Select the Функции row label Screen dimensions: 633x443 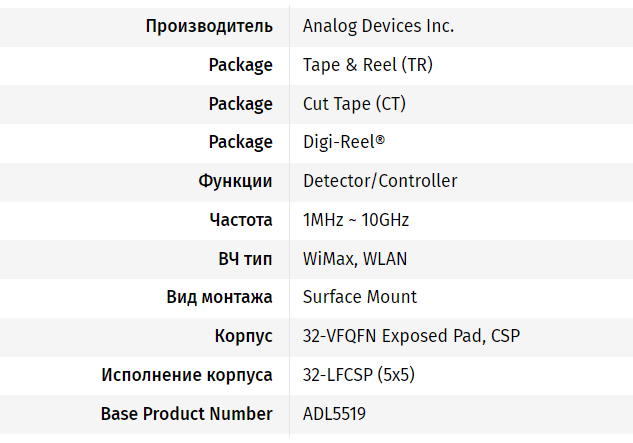pyautogui.click(x=235, y=181)
